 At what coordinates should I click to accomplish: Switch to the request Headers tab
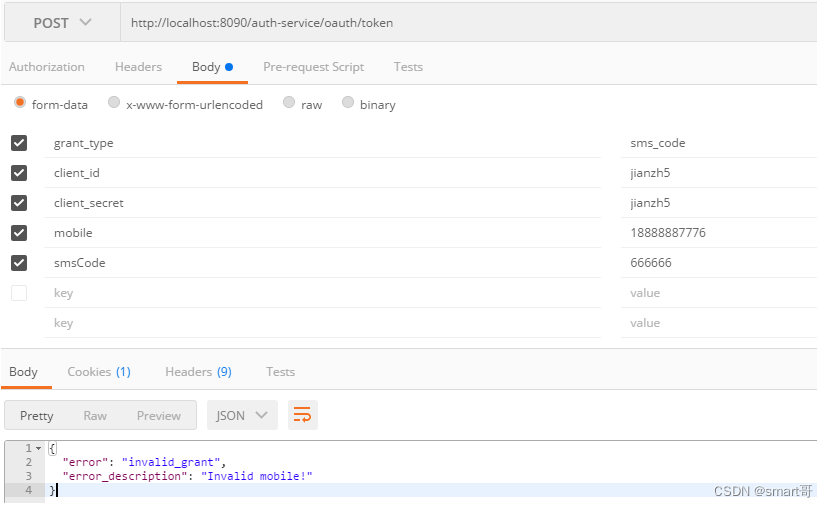[x=138, y=67]
